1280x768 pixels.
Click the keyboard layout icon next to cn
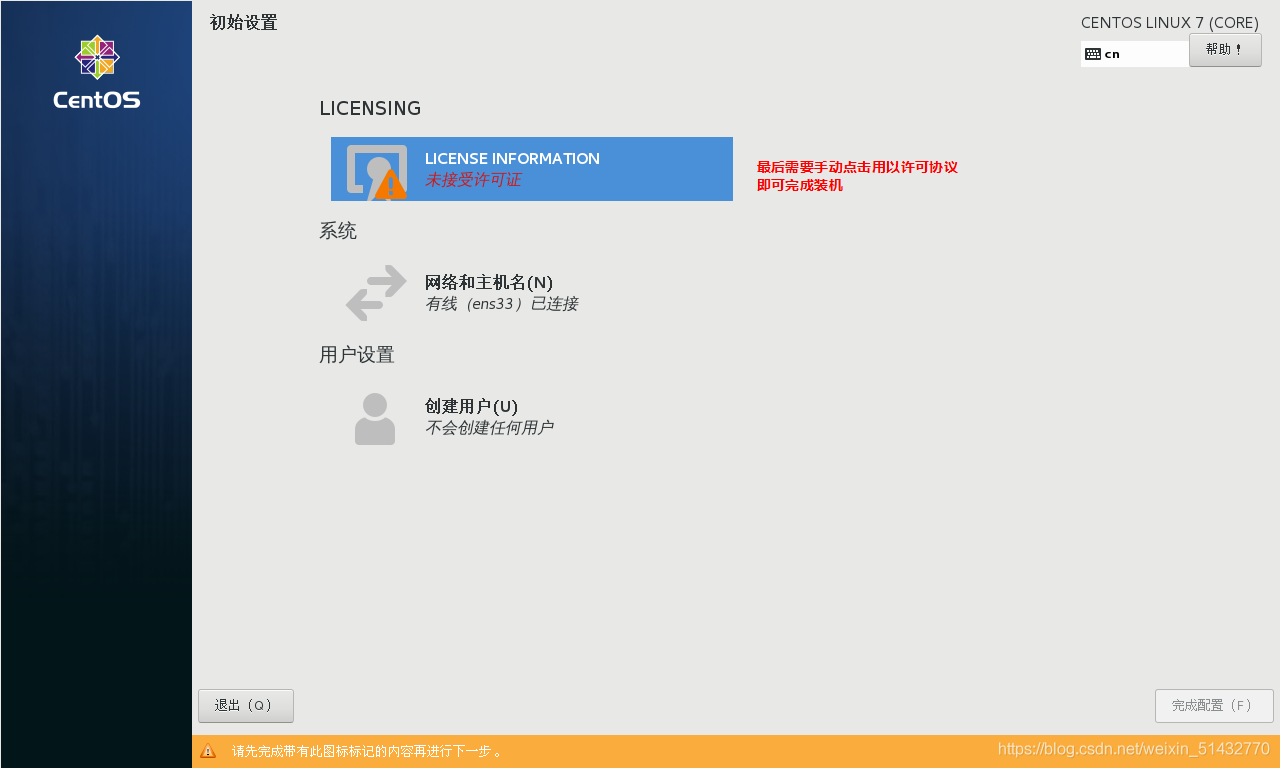pos(1093,54)
